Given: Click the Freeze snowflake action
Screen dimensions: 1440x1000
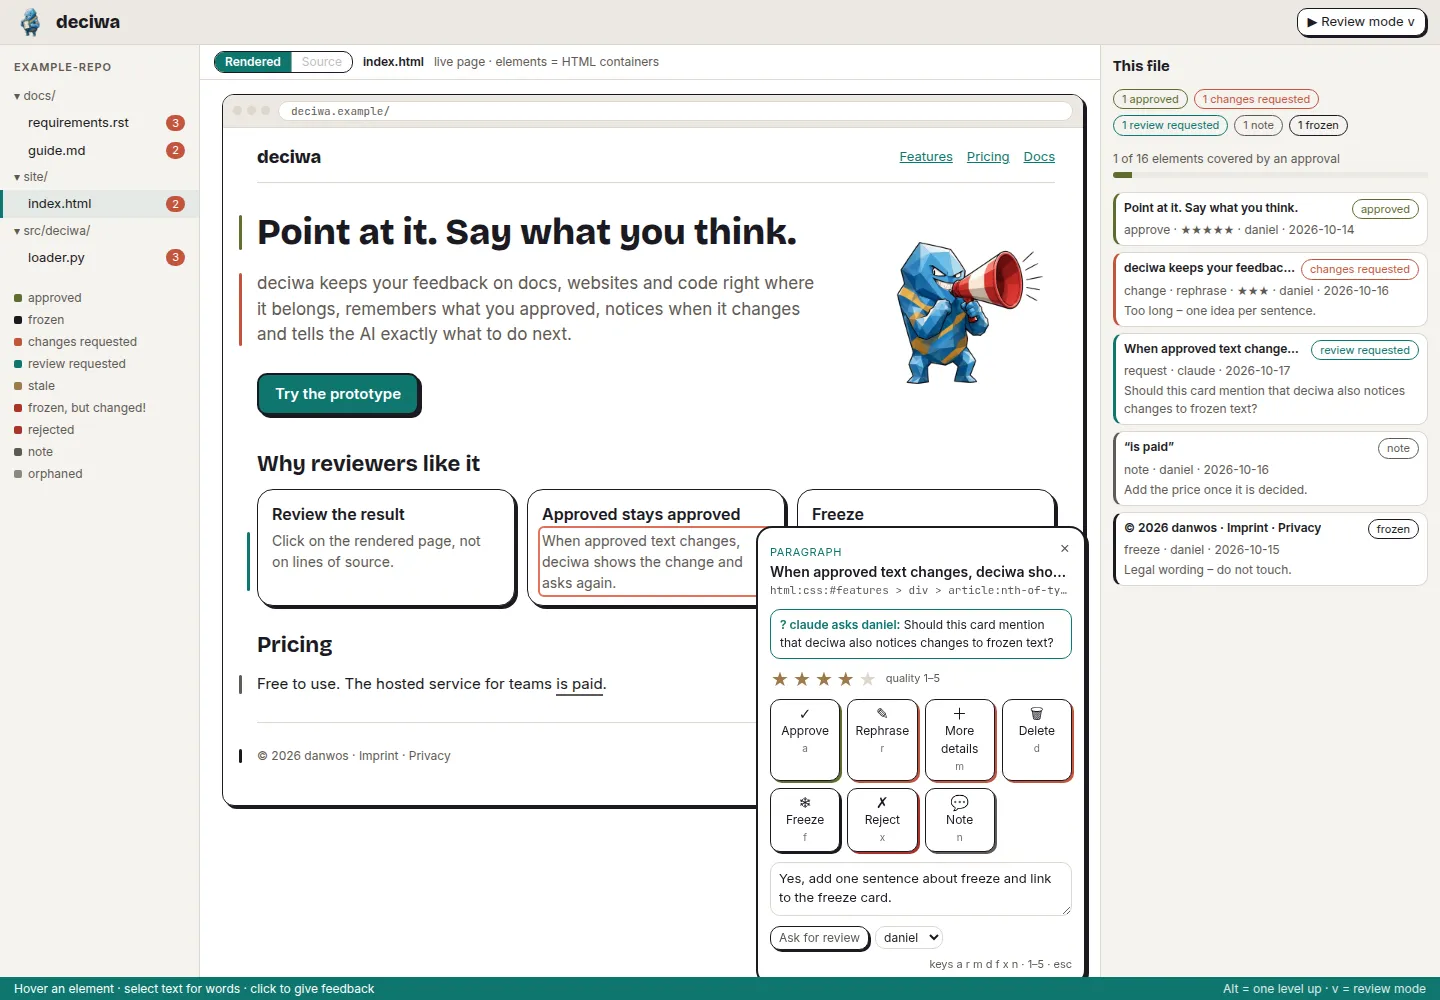Looking at the screenshot, I should (x=805, y=820).
